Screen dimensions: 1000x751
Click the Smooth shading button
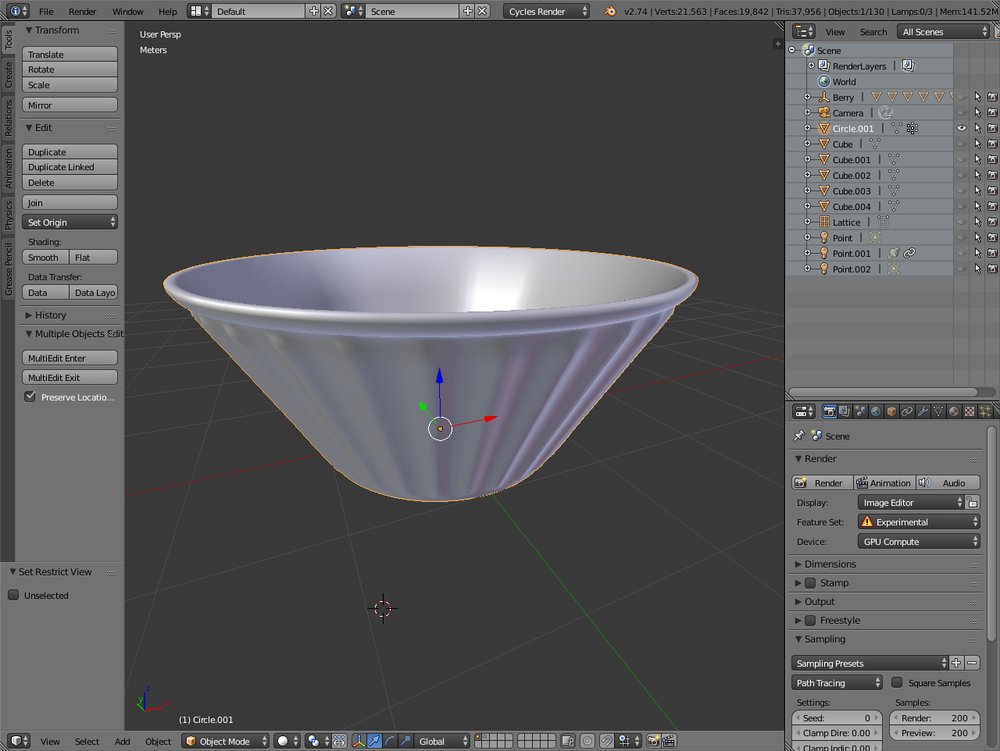(x=44, y=257)
